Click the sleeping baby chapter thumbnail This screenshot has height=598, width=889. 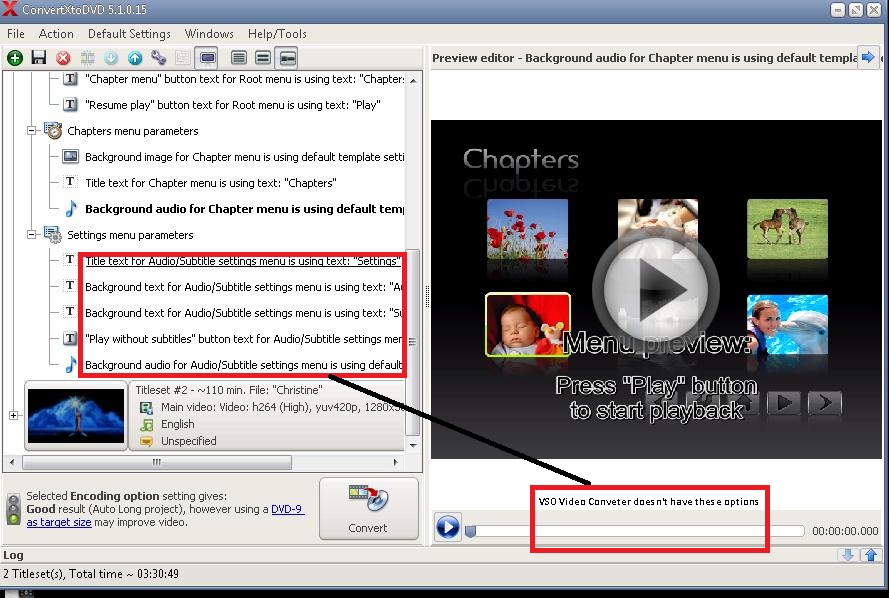click(527, 324)
